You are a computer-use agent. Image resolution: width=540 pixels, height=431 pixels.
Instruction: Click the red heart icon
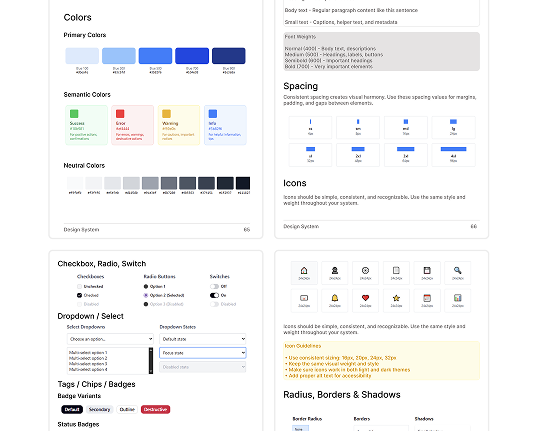click(365, 298)
